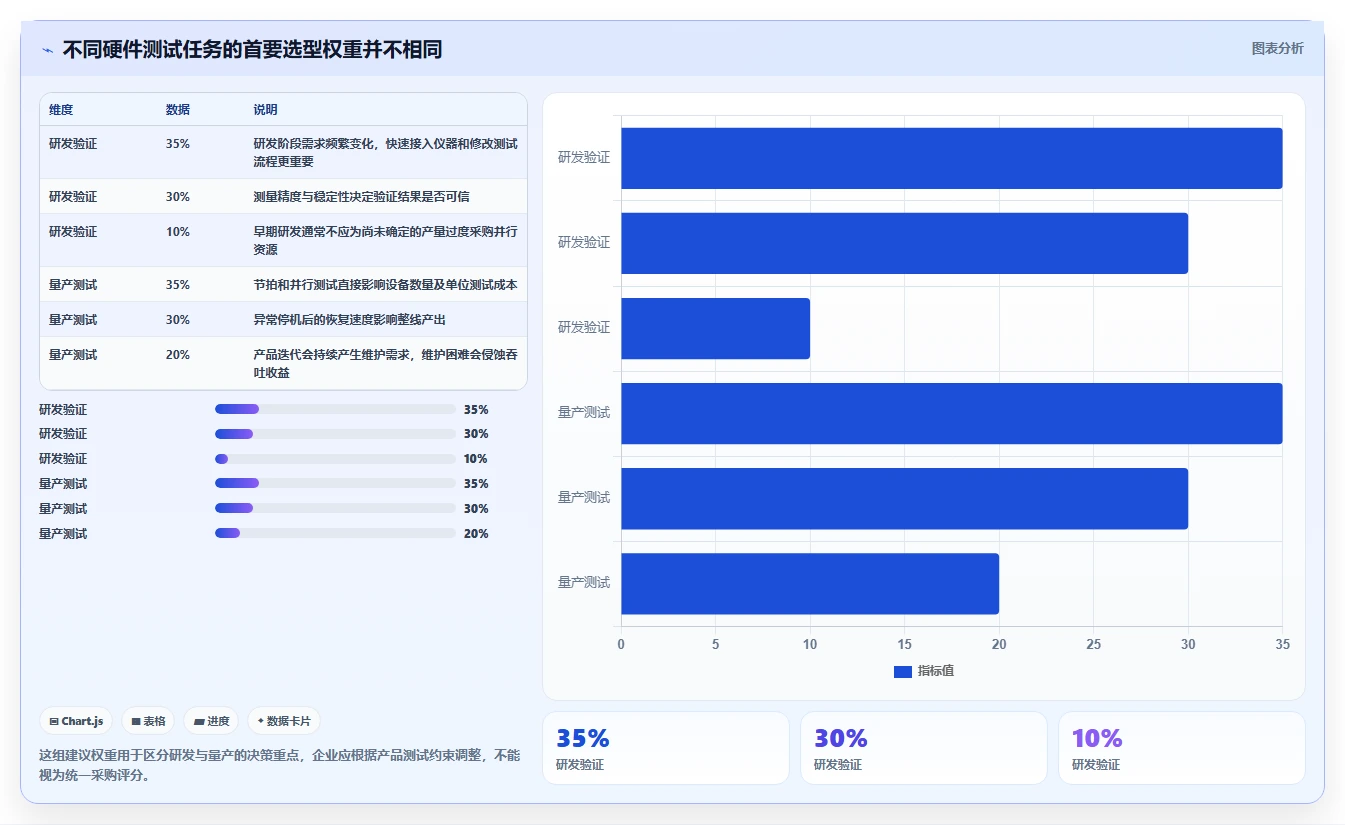Click the 35% 研发验证 summary card
The height and width of the screenshot is (825, 1345).
tap(666, 748)
